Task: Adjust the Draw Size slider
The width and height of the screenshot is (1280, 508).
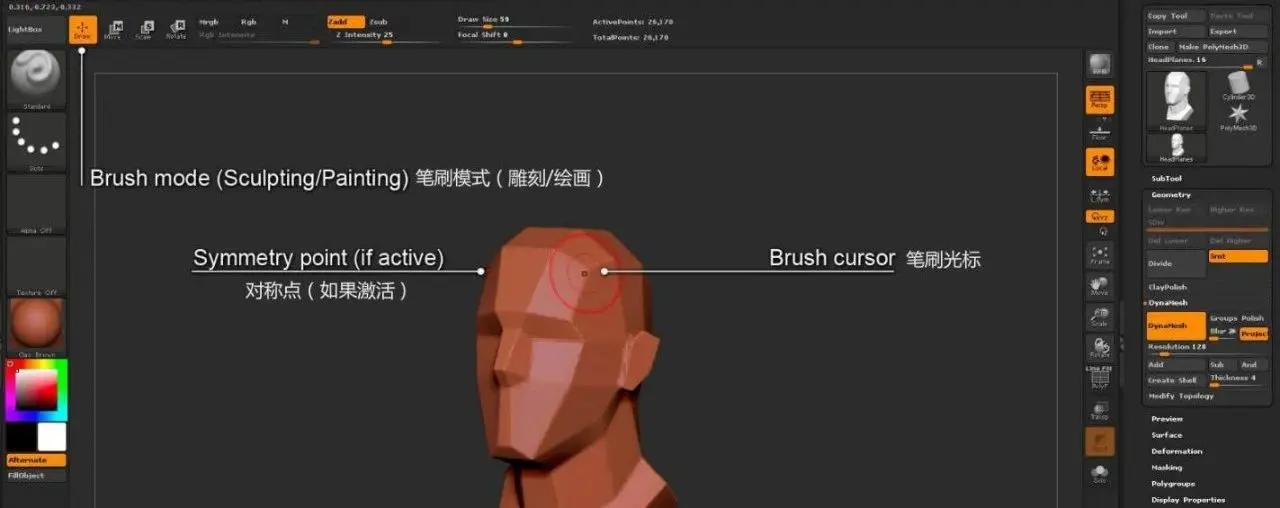Action: [514, 22]
